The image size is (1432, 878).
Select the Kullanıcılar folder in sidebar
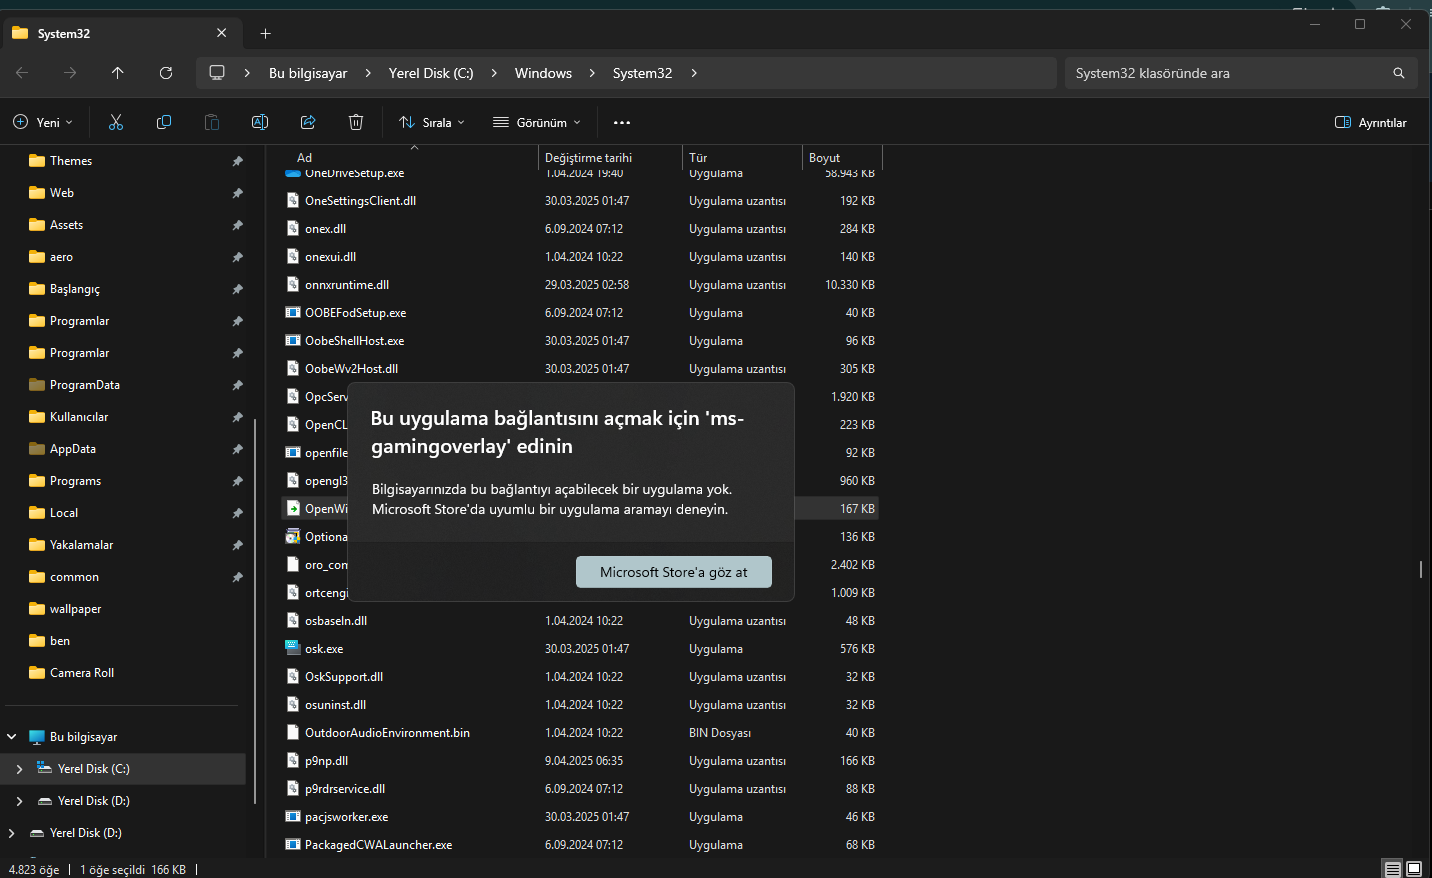point(79,417)
